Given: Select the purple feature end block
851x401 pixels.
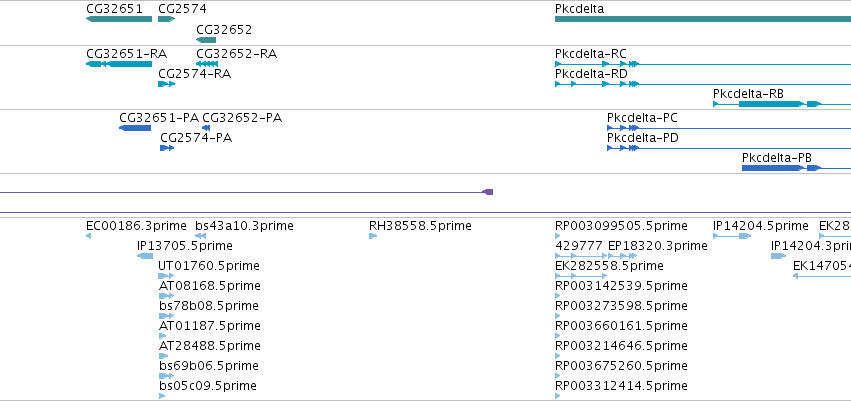Looking at the screenshot, I should pos(488,192).
